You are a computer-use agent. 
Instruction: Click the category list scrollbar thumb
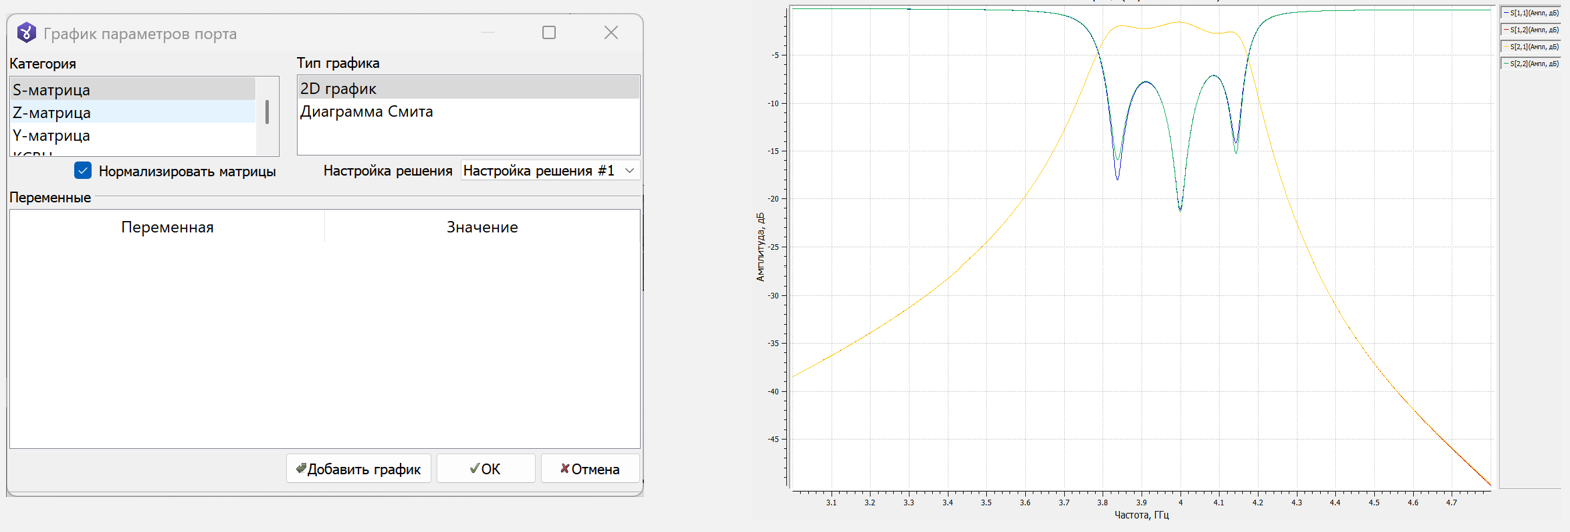(267, 111)
